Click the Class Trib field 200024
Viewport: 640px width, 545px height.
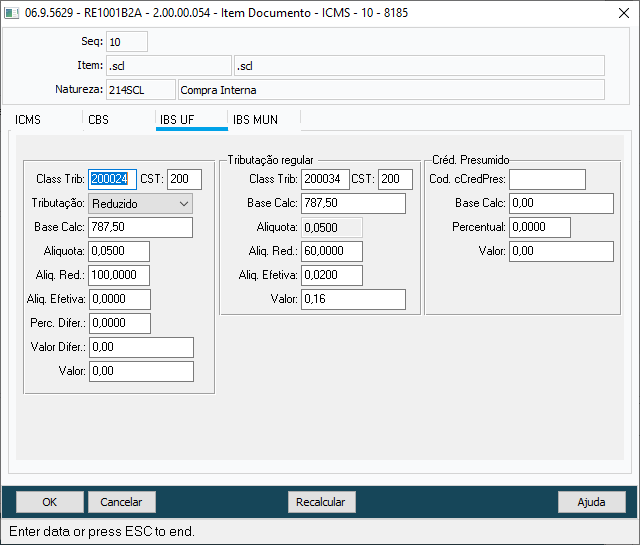(x=112, y=179)
